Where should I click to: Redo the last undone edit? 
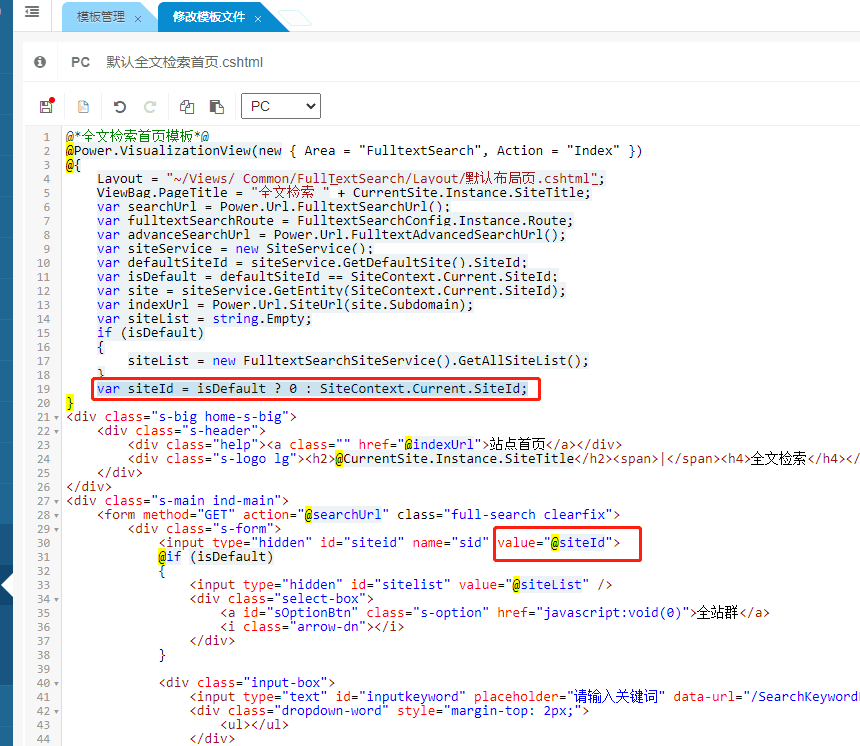(150, 106)
